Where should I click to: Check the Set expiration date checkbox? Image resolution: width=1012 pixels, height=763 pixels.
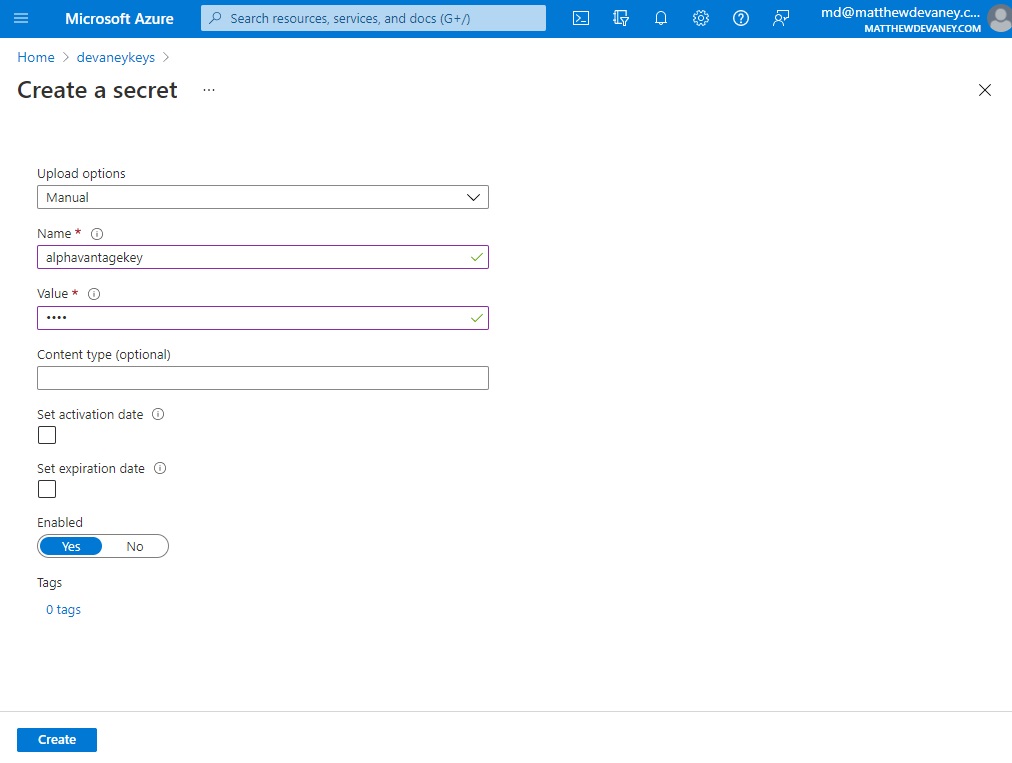coord(46,489)
